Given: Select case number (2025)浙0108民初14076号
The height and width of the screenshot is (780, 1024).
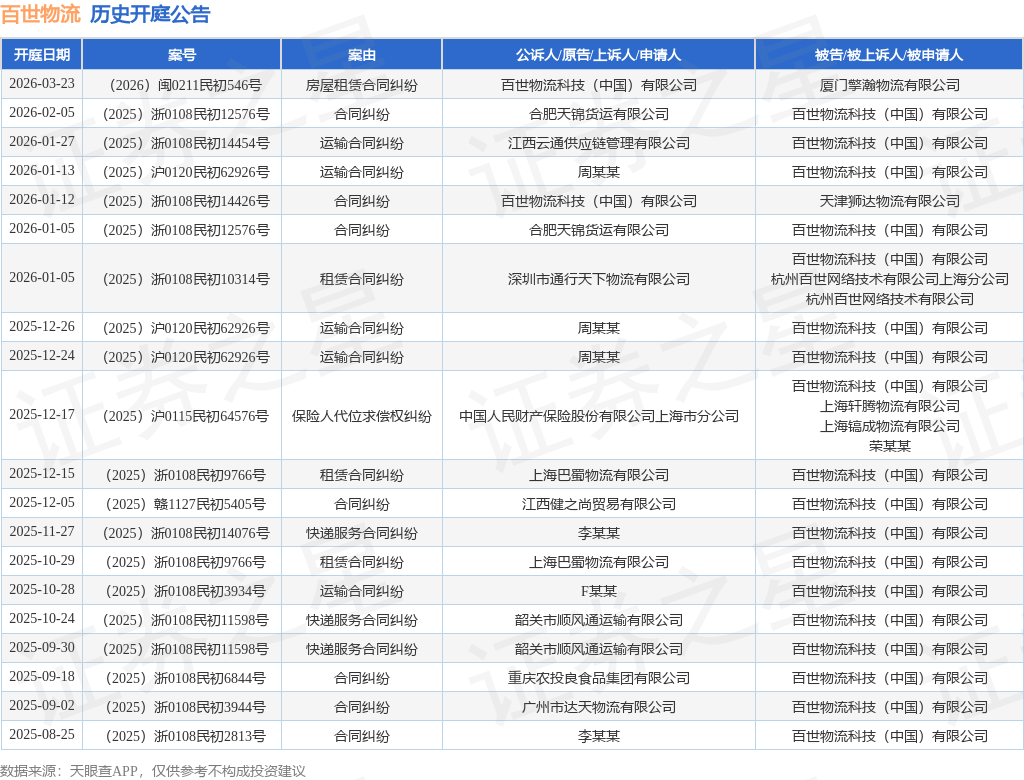Looking at the screenshot, I should pyautogui.click(x=185, y=533).
